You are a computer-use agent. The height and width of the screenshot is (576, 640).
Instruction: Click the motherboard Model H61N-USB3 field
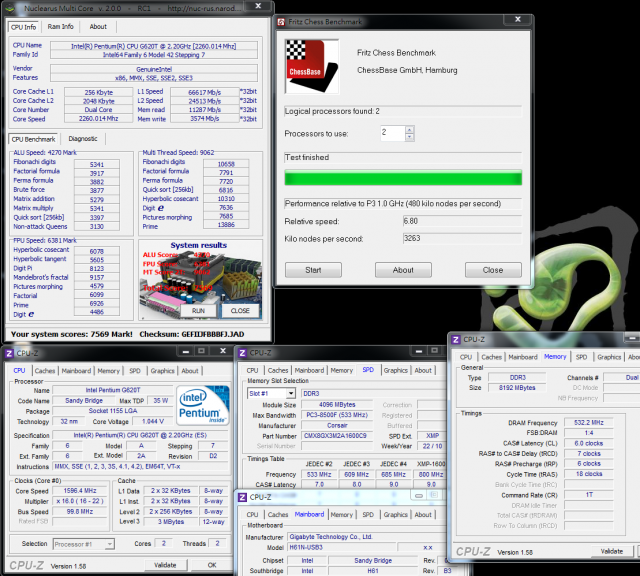click(x=342, y=547)
